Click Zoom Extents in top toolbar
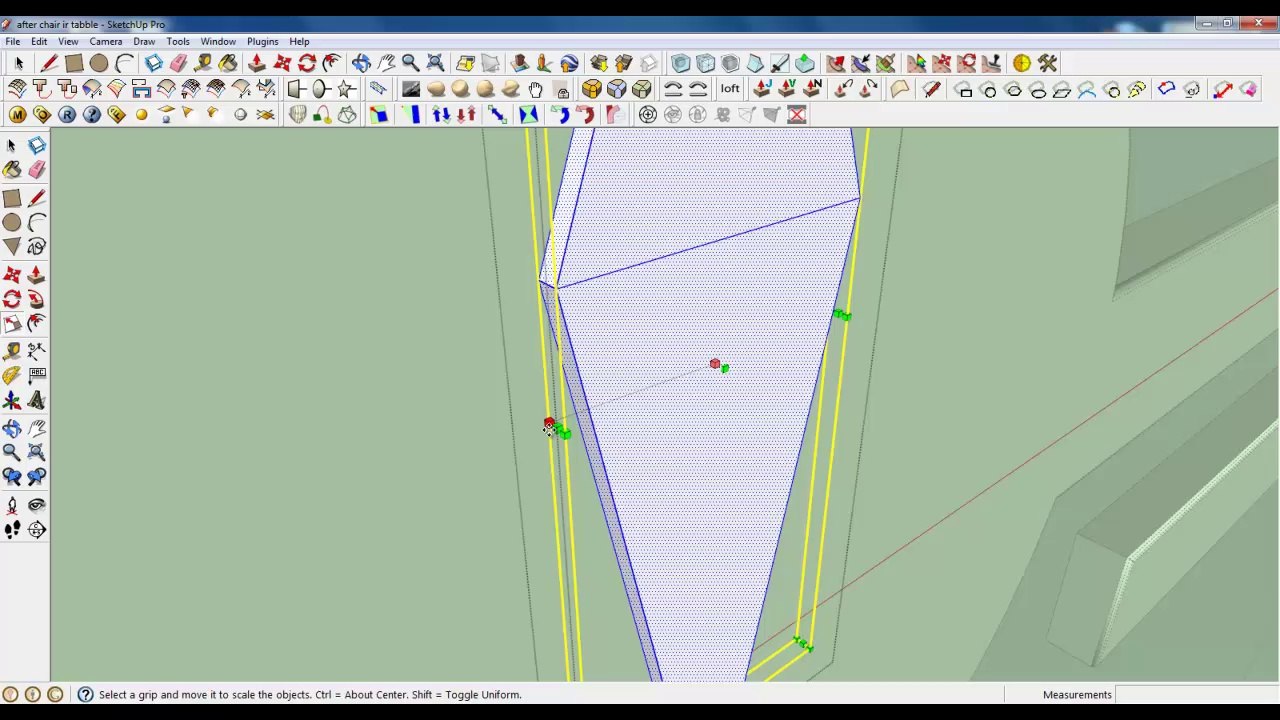This screenshot has height=720, width=1280. pyautogui.click(x=435, y=64)
